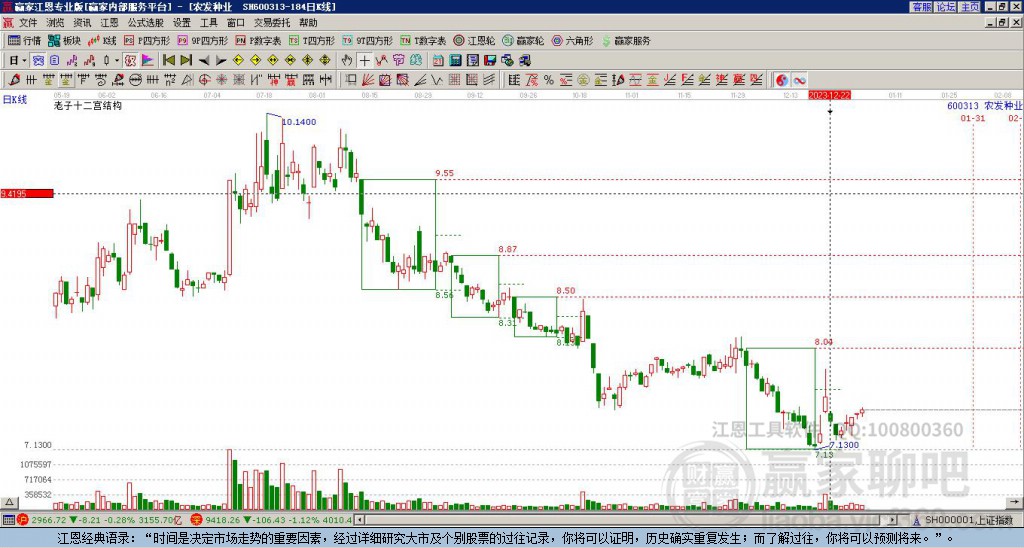Open the 浏览 menu

tap(55, 23)
